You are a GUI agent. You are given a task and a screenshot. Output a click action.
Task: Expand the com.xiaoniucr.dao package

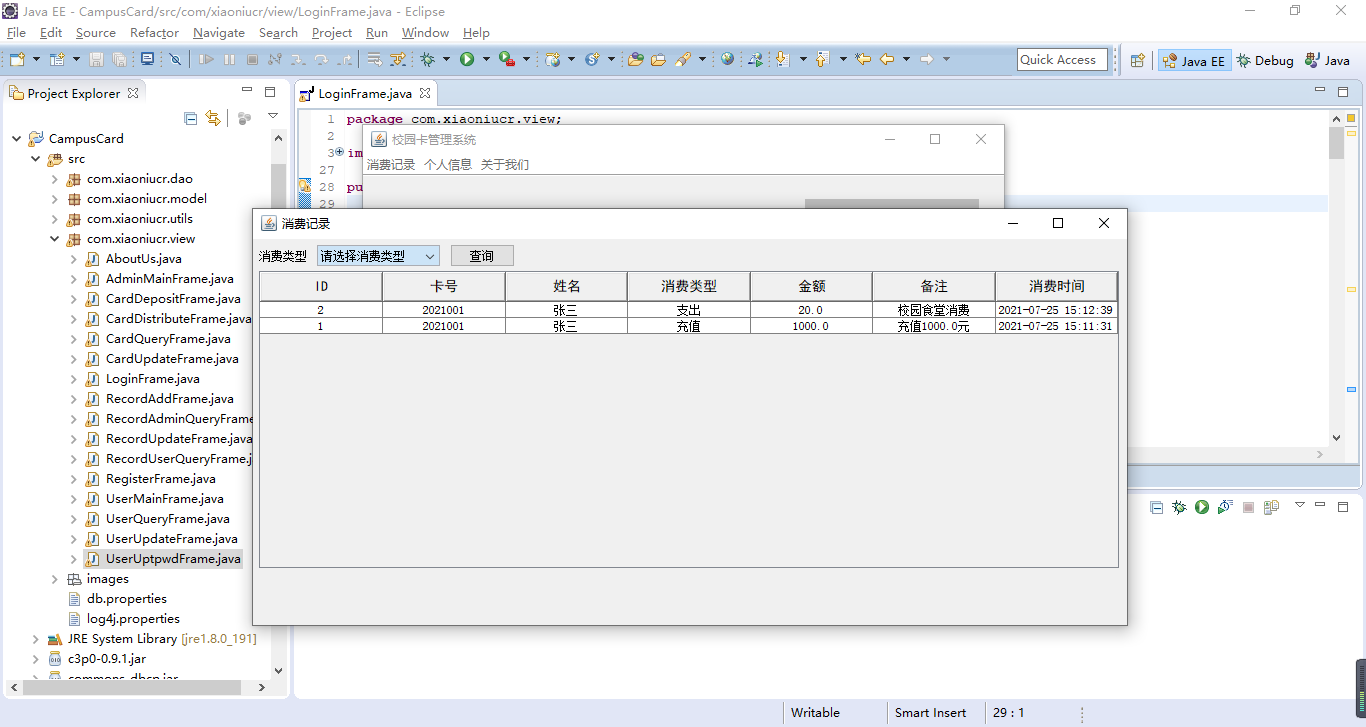(x=54, y=179)
